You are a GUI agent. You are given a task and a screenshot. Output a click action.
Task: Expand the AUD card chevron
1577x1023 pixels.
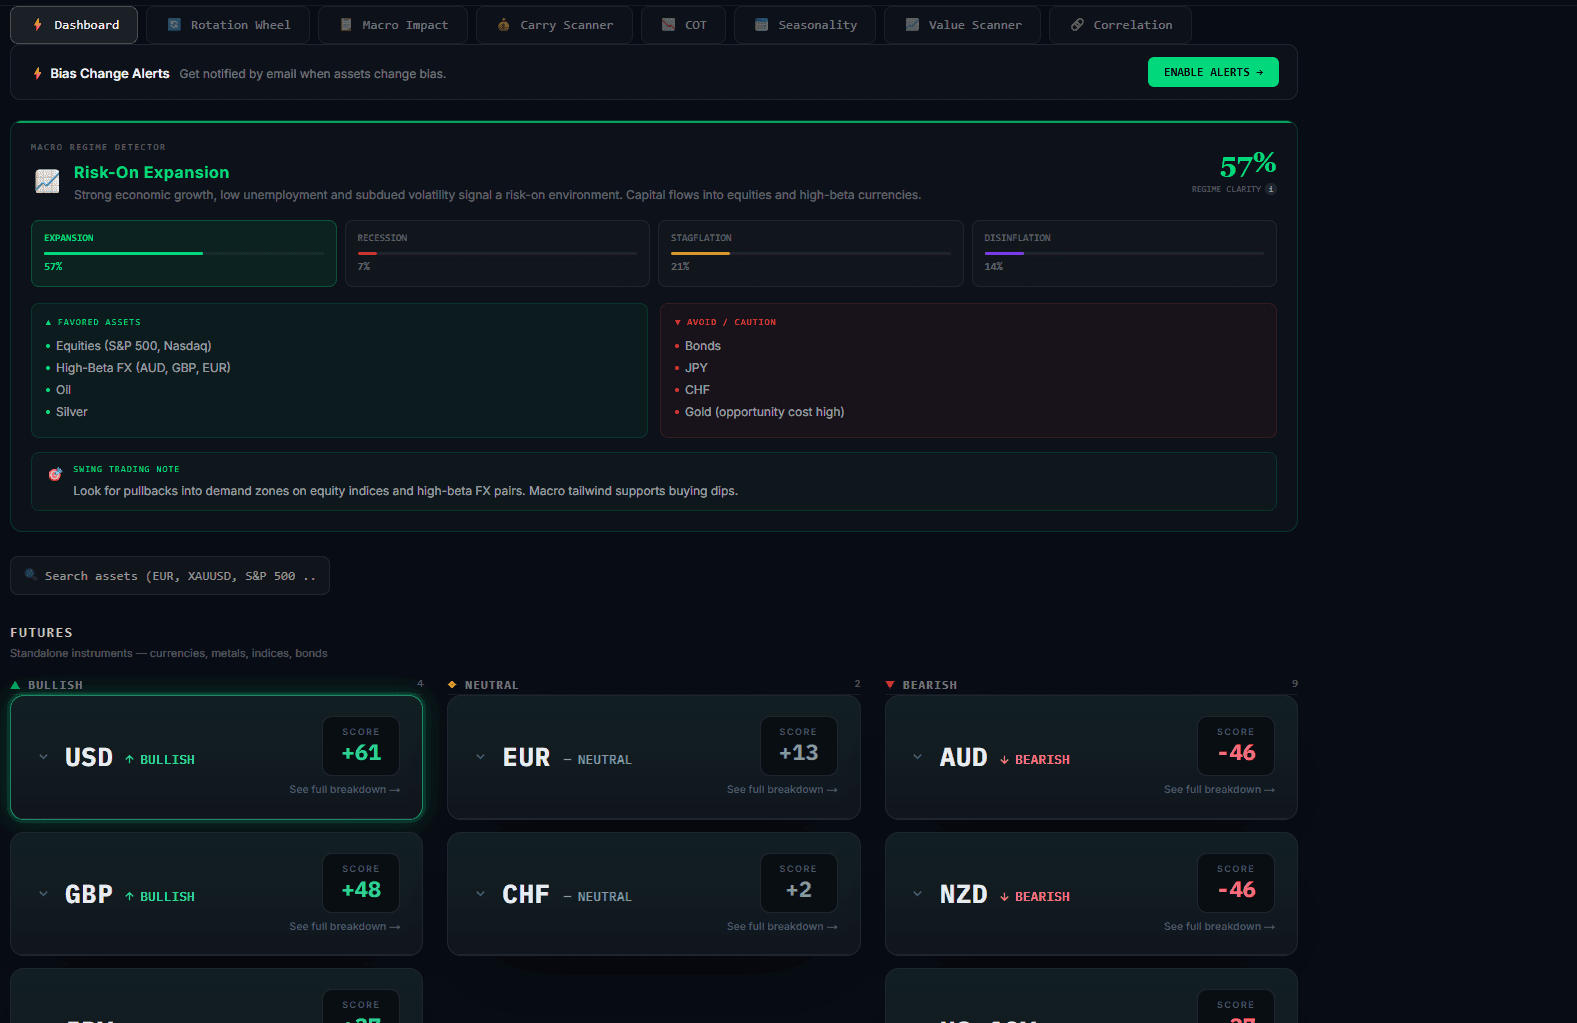click(x=917, y=757)
